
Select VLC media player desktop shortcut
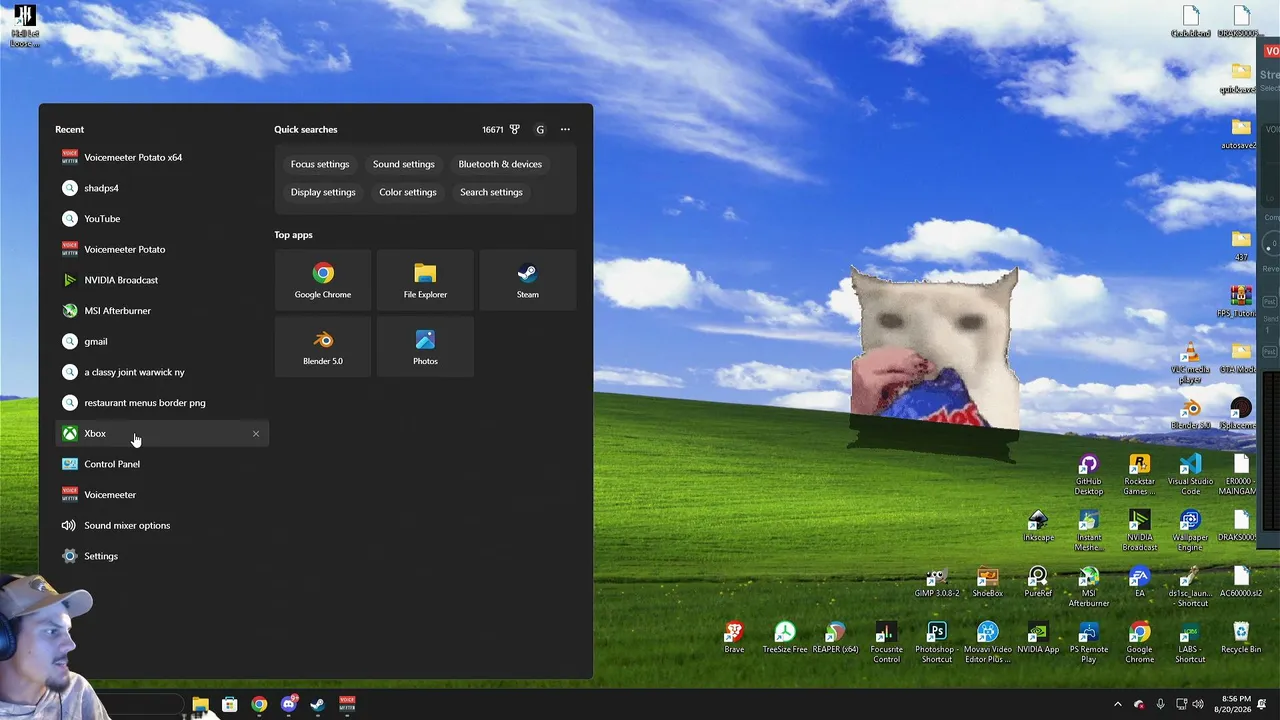1190,363
